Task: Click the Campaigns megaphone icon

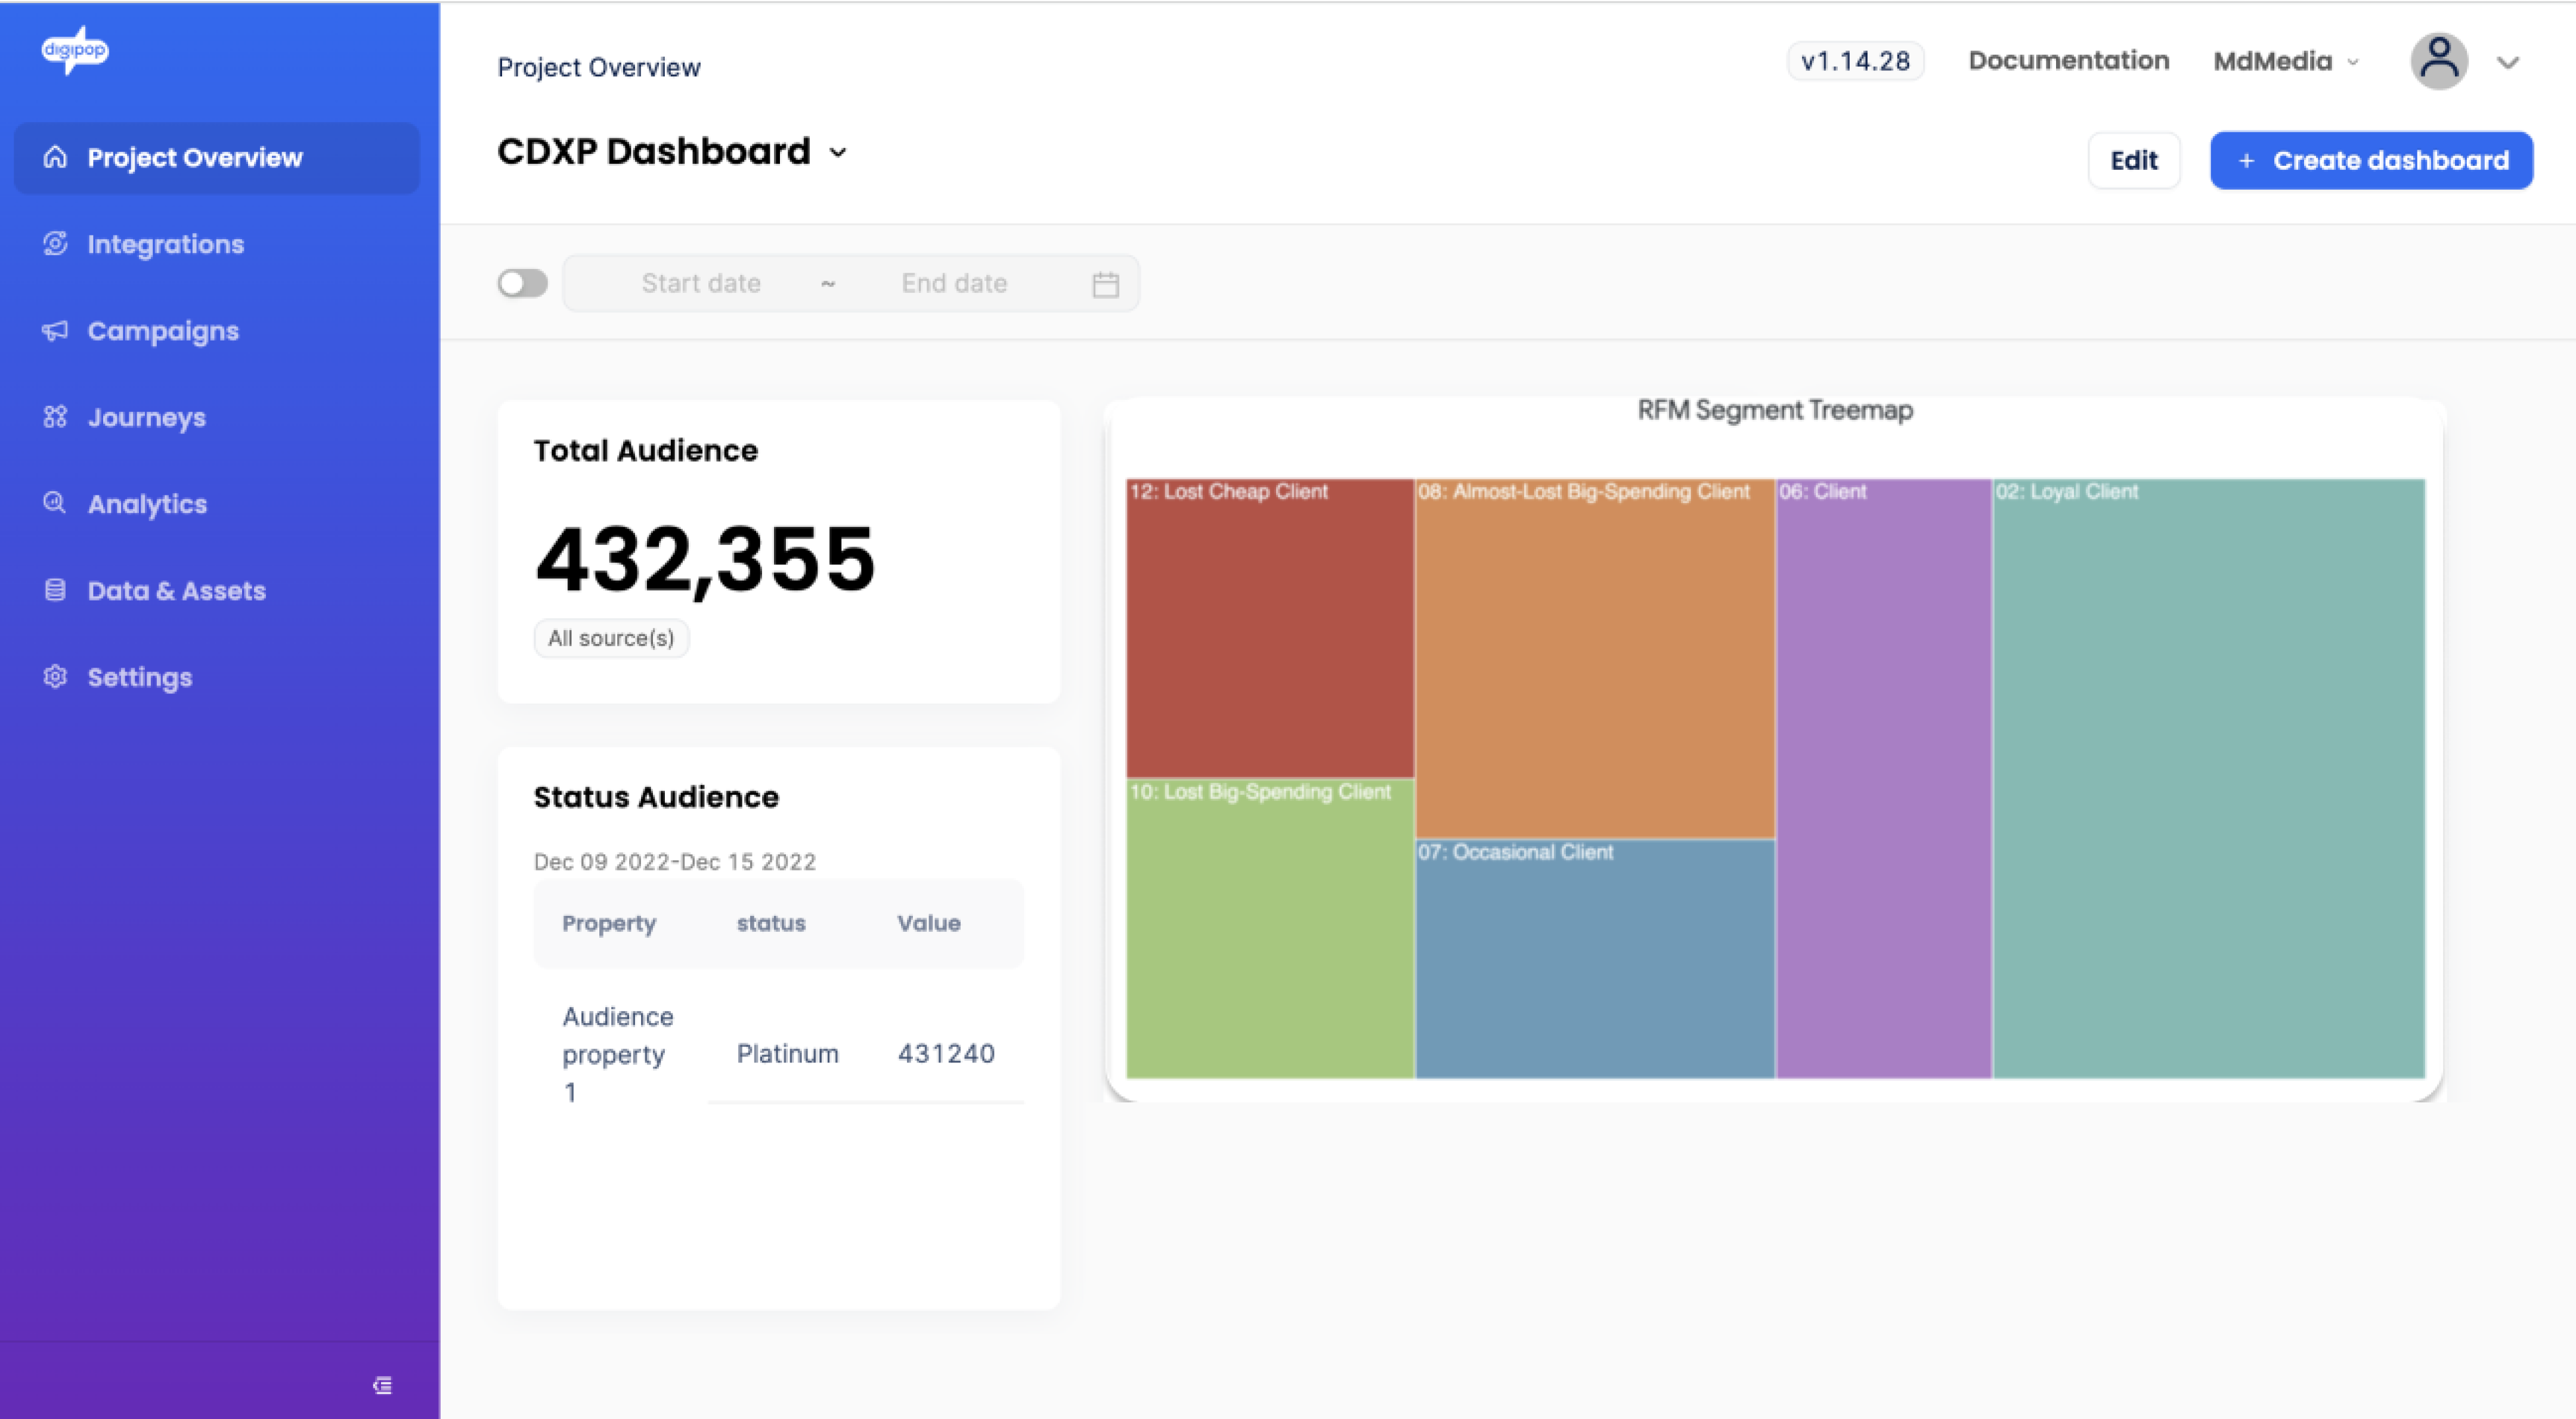Action: [x=55, y=331]
